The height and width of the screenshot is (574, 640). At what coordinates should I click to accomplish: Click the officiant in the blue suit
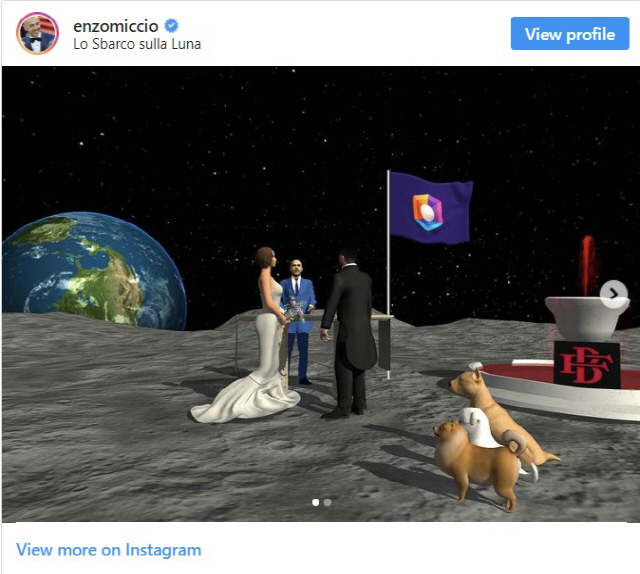pyautogui.click(x=299, y=318)
